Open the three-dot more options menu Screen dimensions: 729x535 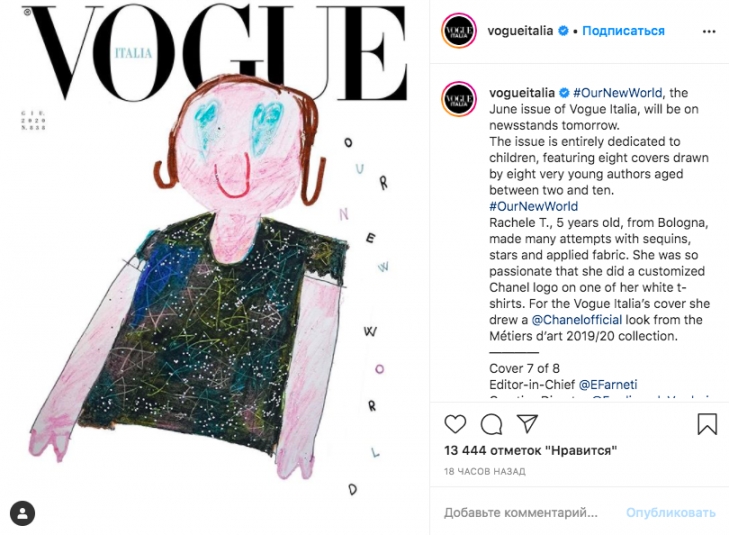click(709, 32)
